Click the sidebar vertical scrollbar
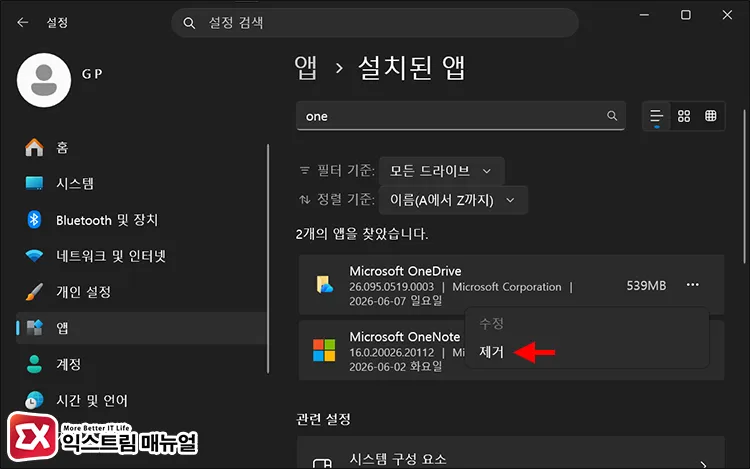 coord(268,258)
